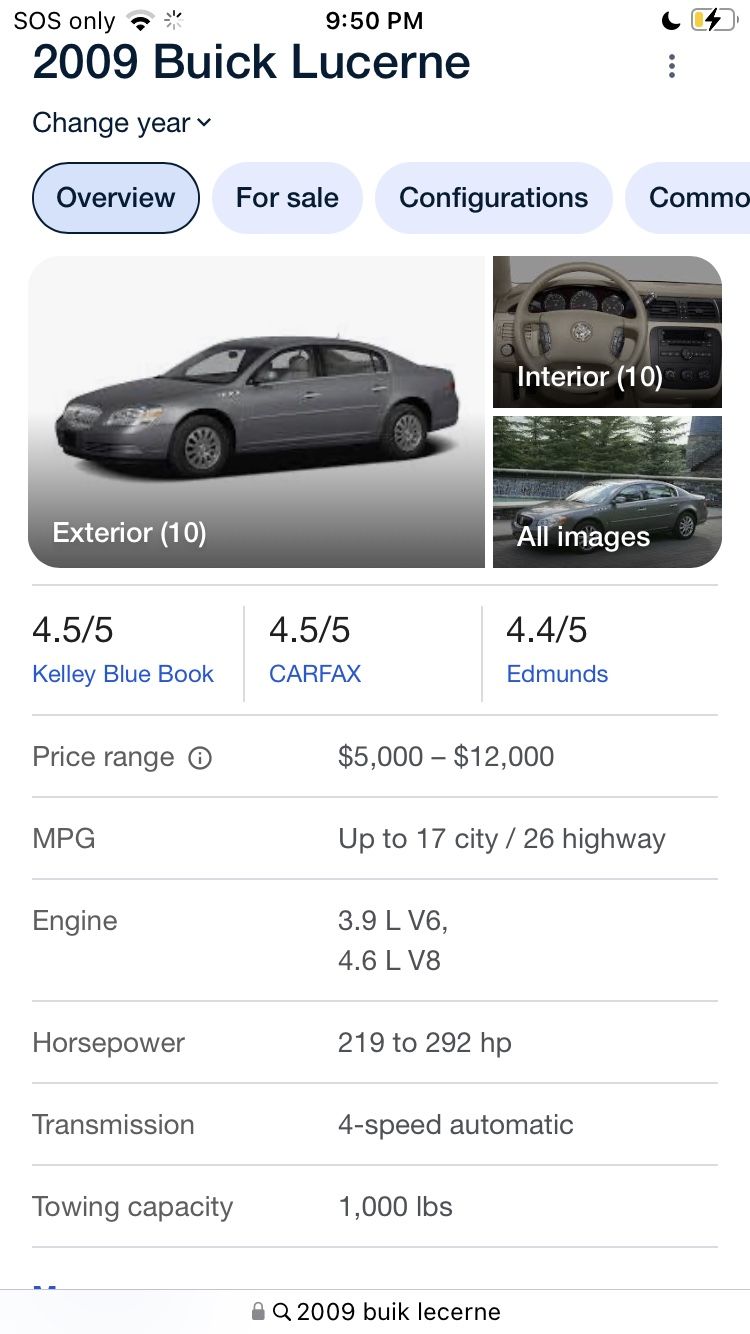
Task: Open the Configurations tab
Action: (493, 198)
